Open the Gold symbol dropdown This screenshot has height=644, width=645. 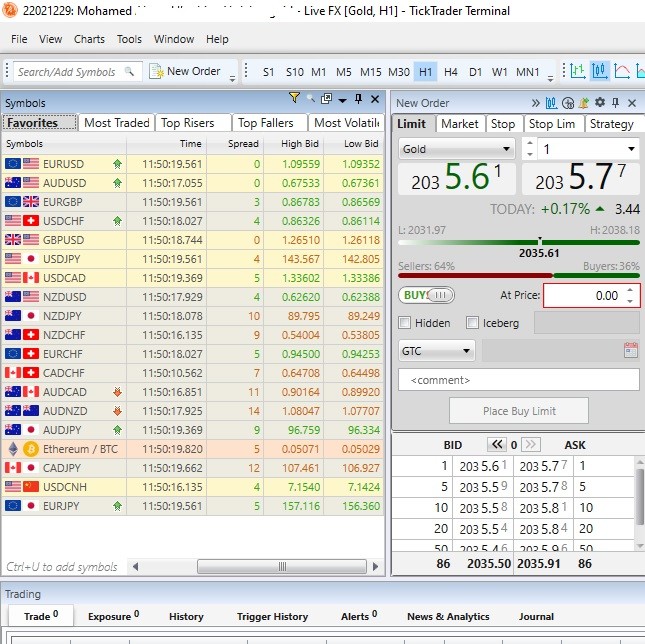tap(457, 149)
